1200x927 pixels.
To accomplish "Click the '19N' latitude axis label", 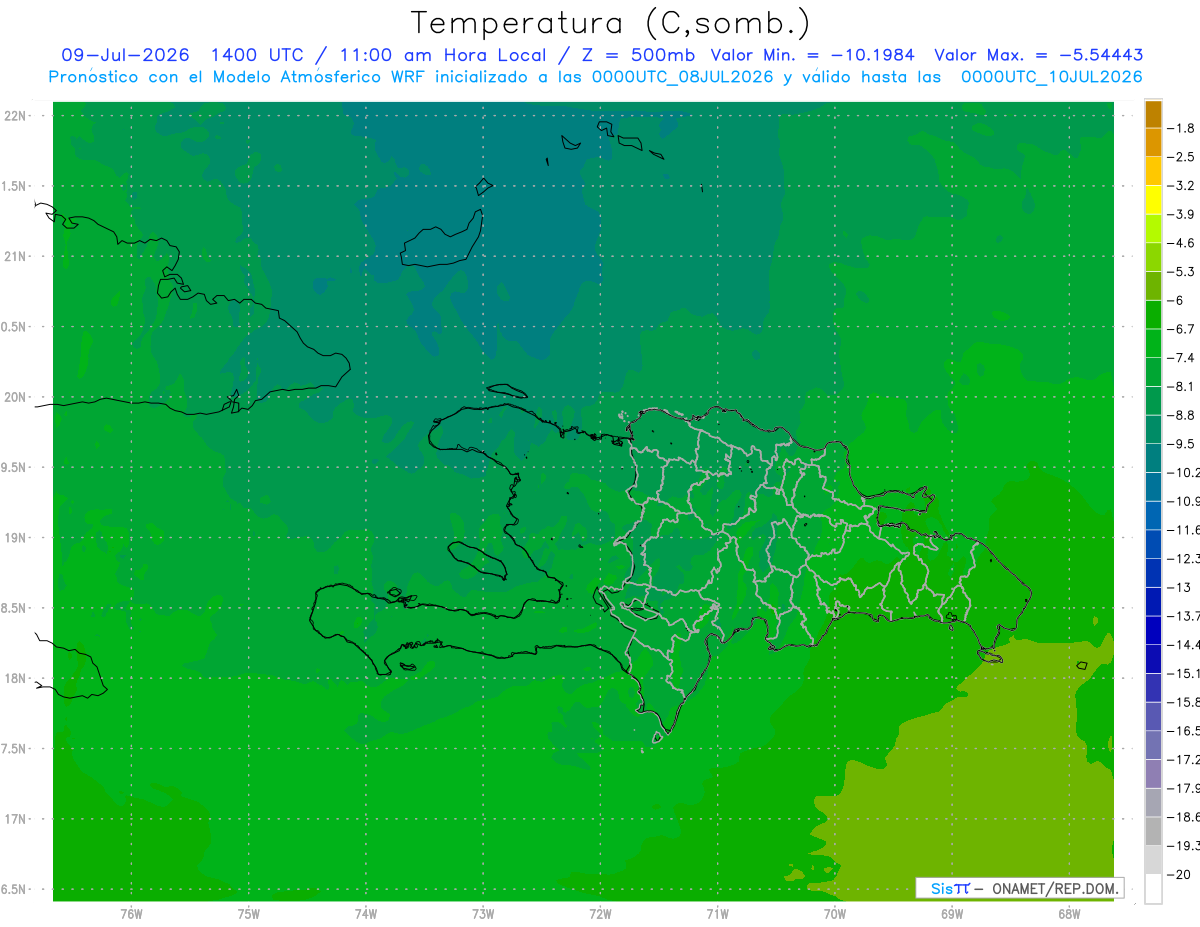I will 15,538.
